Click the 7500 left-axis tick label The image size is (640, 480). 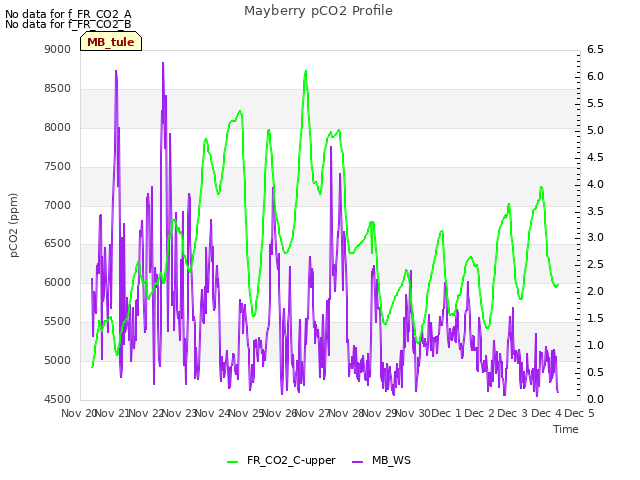[x=58, y=166]
